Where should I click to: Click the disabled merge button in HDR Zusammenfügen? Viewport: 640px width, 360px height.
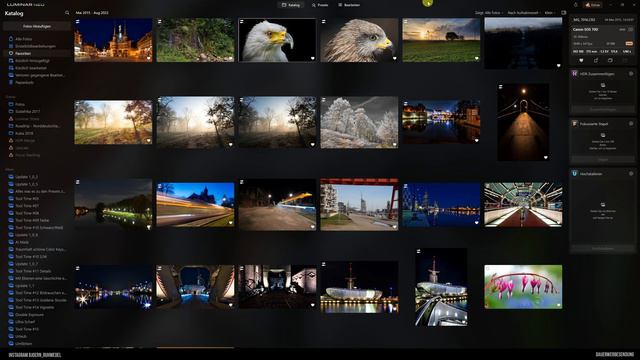[603, 109]
